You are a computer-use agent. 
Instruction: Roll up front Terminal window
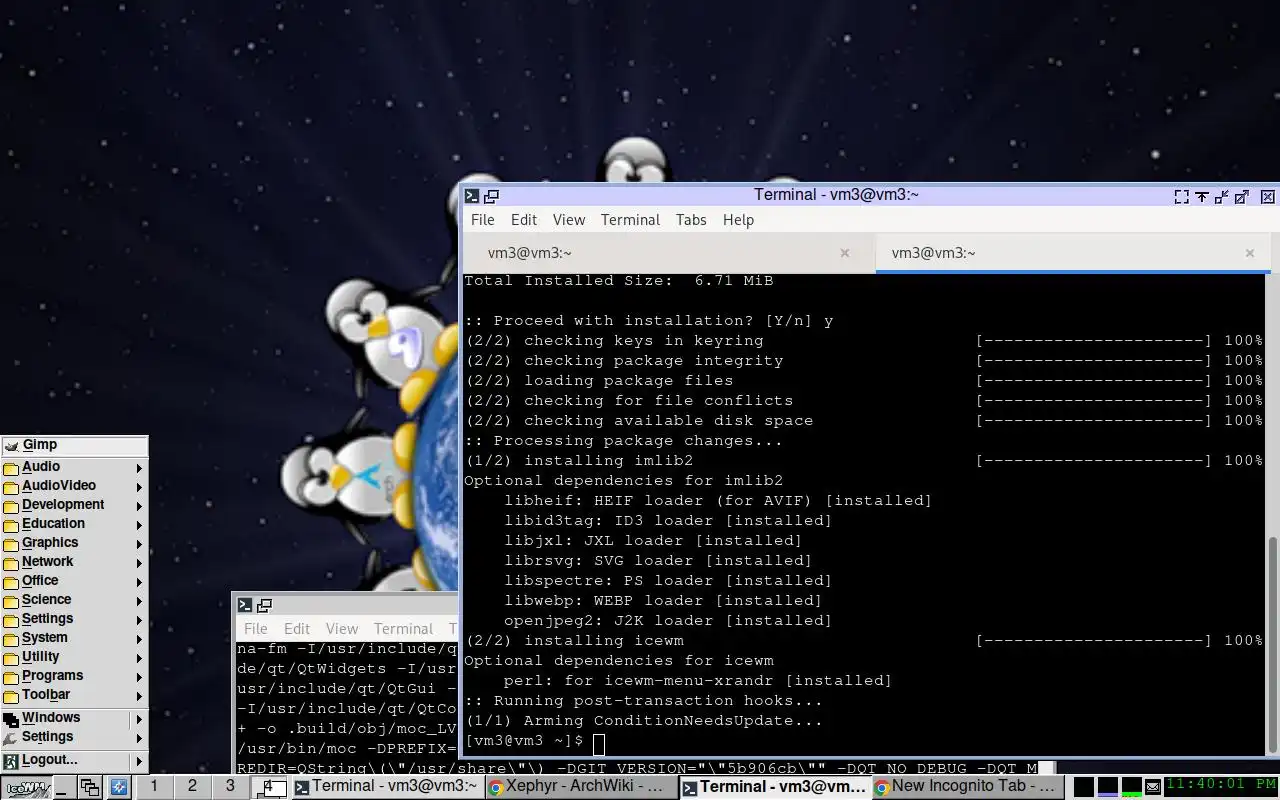[x=1201, y=197]
